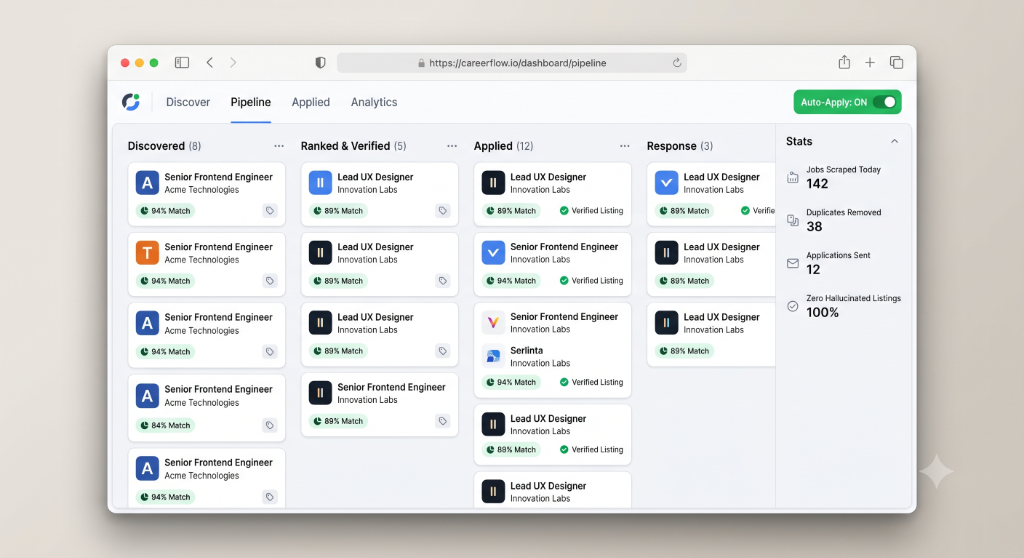Screen dimensions: 1024x558
Task: Open the Applied tab in navigation
Action: [311, 102]
